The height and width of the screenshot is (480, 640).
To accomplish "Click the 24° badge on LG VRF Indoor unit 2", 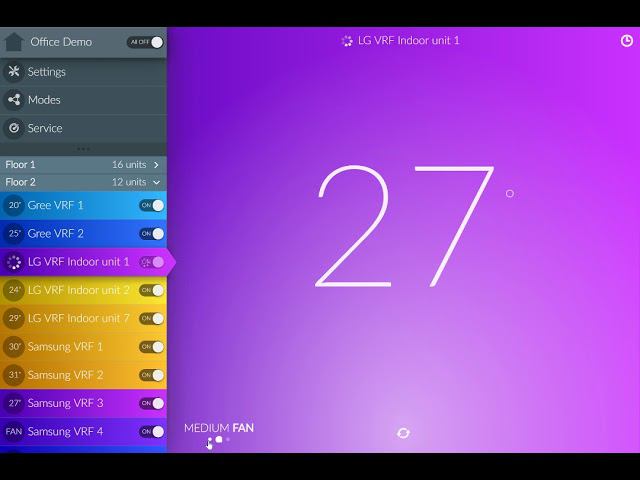I will tap(14, 290).
